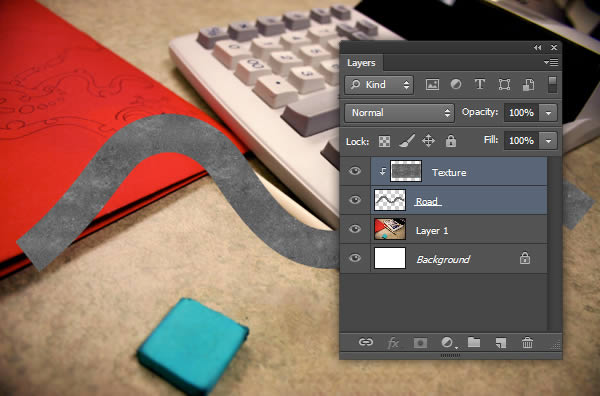
Task: Select the Layers tab
Action: (x=361, y=63)
